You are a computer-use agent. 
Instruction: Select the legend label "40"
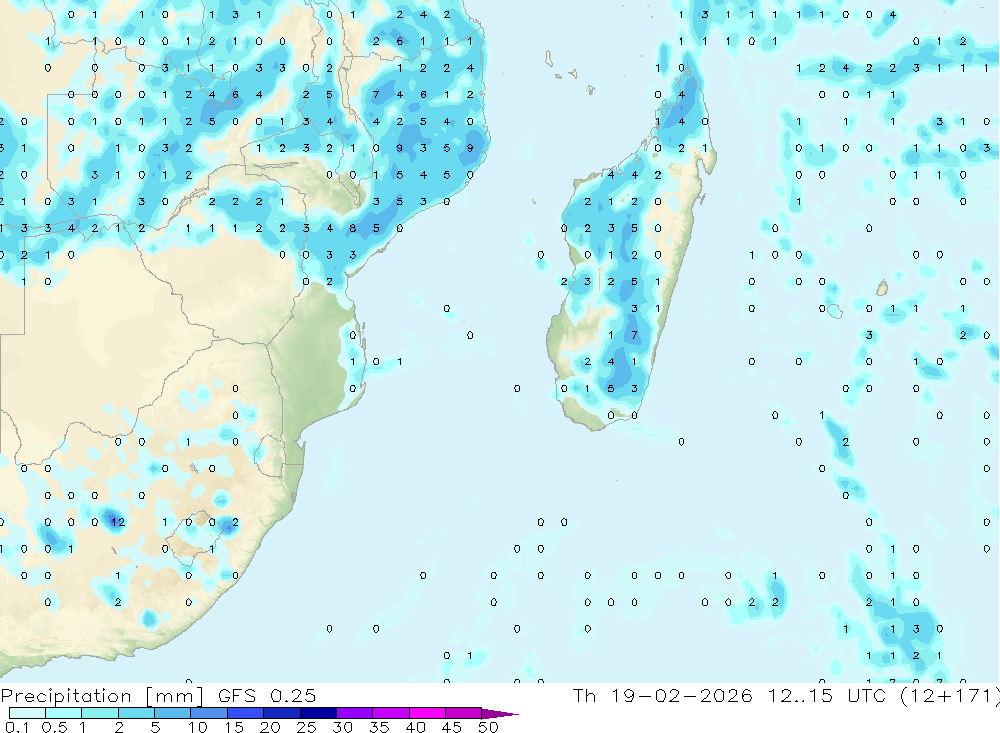416,727
